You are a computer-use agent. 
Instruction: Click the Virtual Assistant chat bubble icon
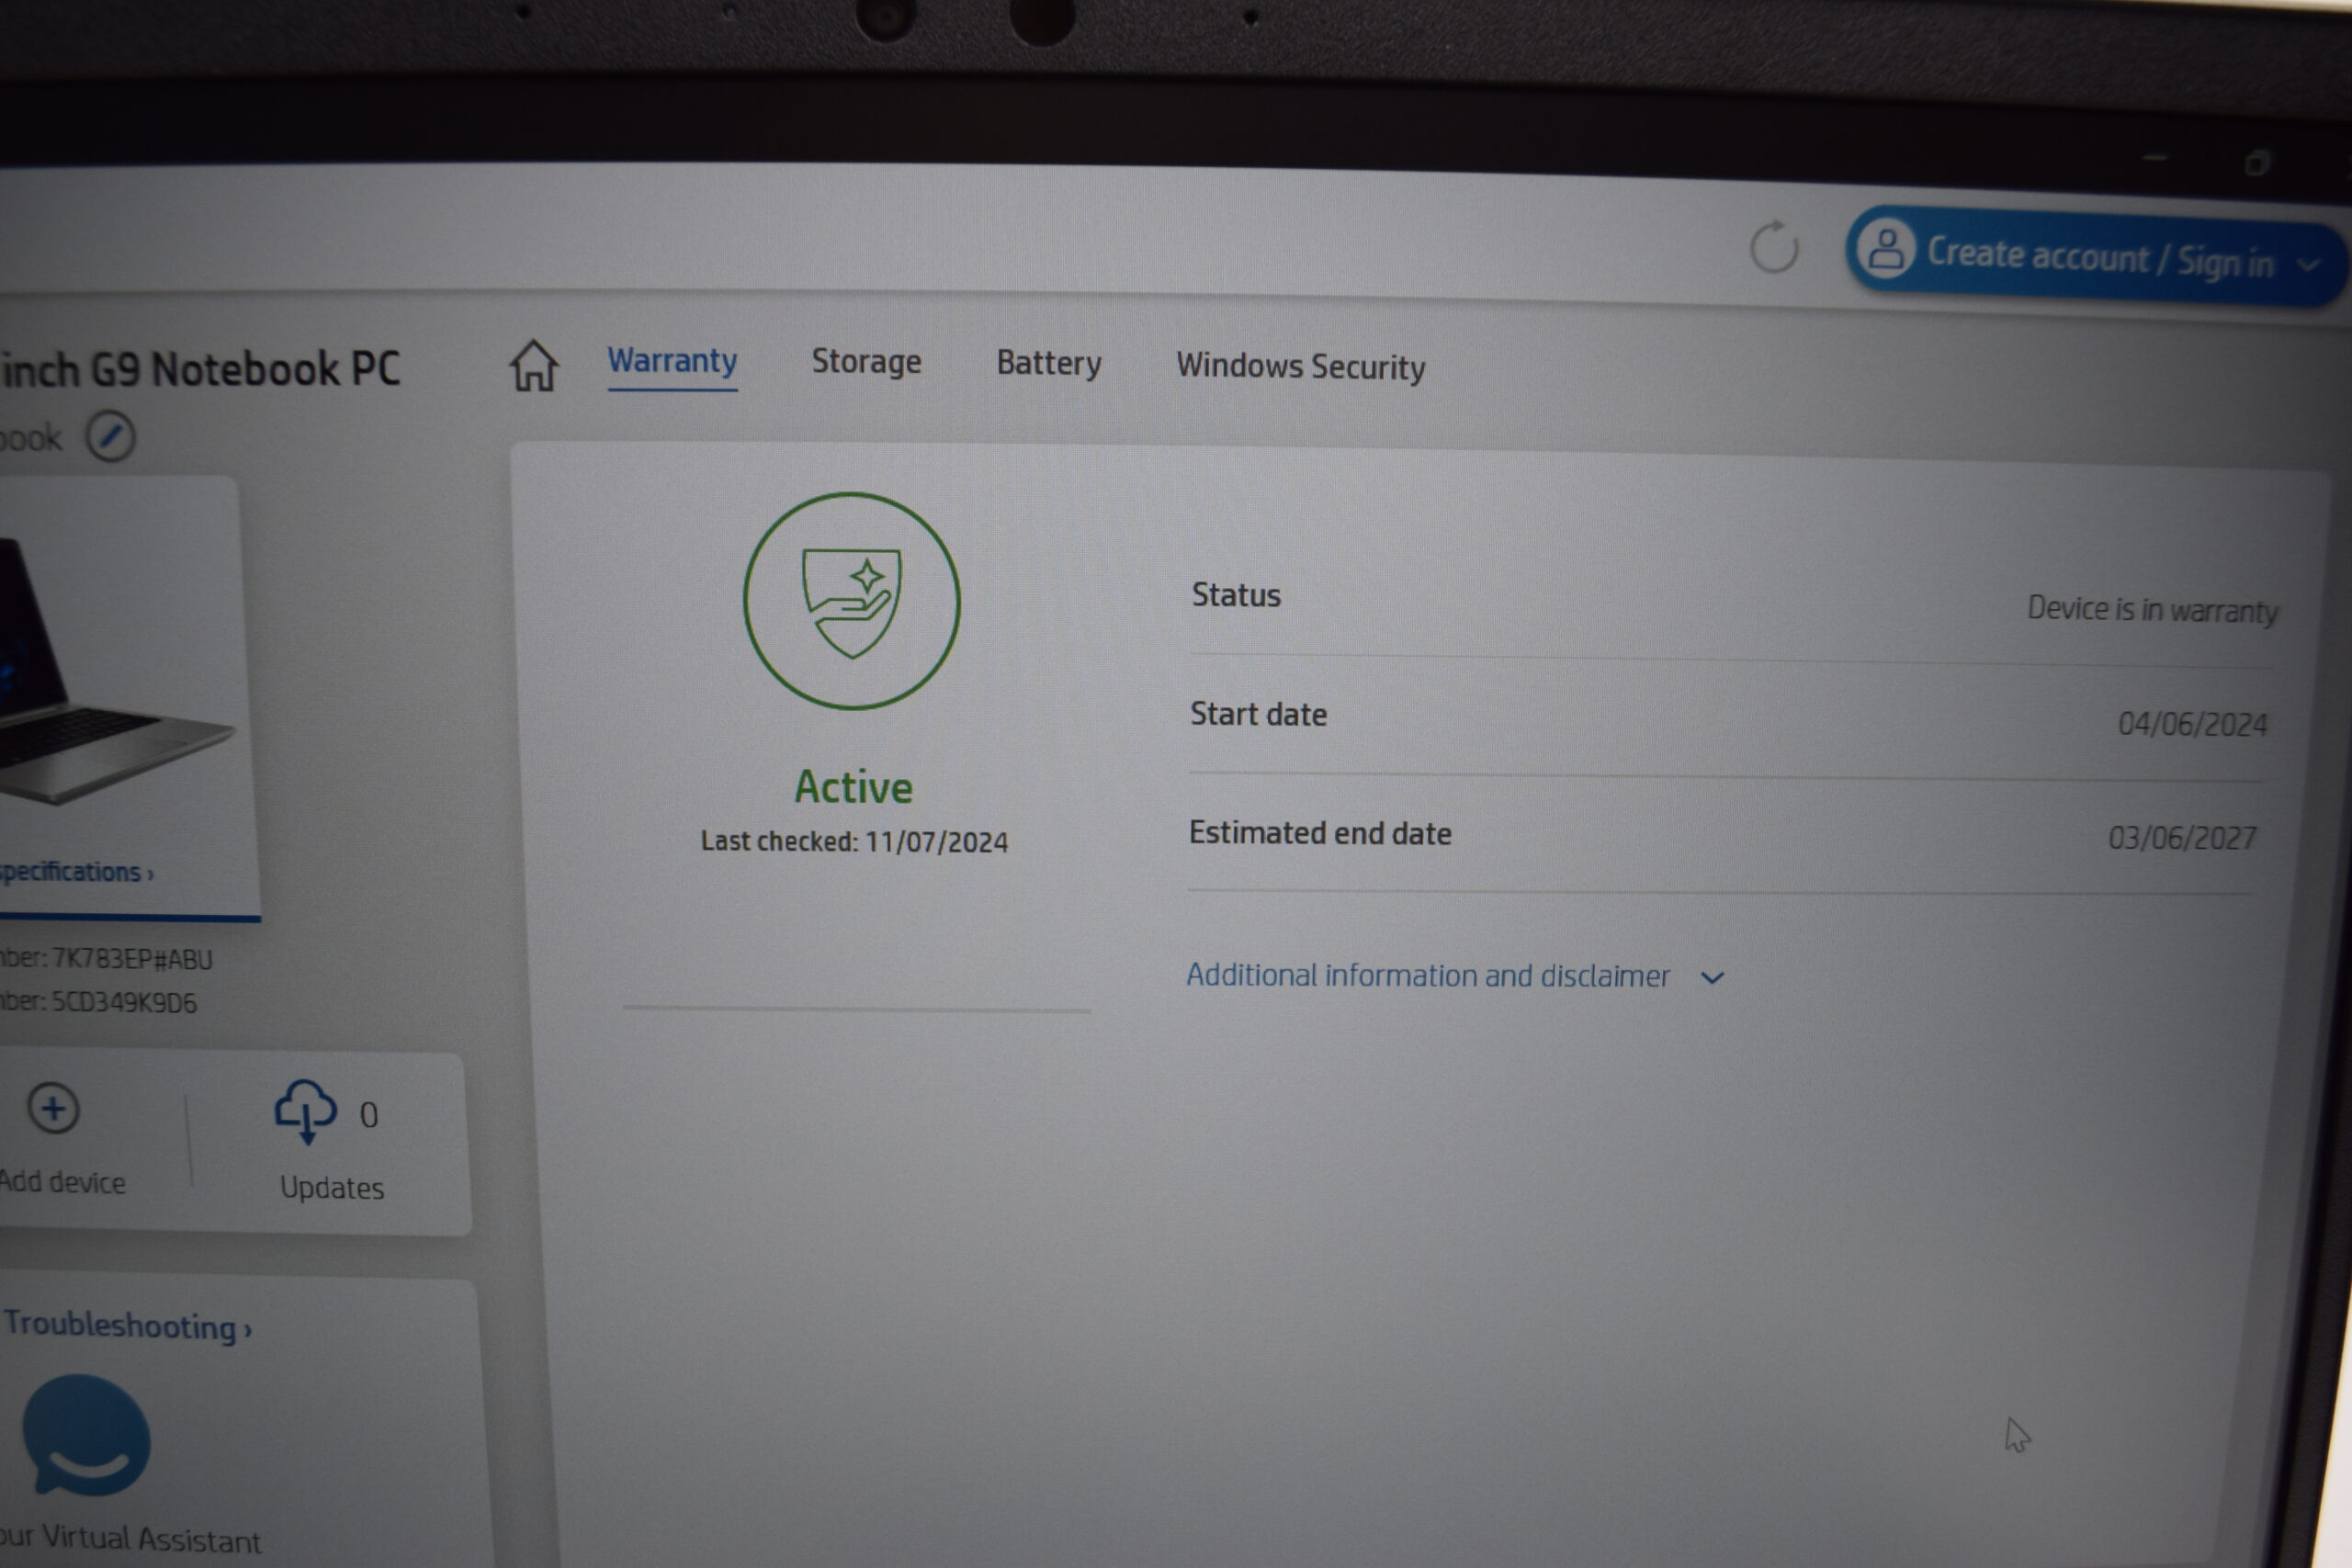[x=87, y=1435]
